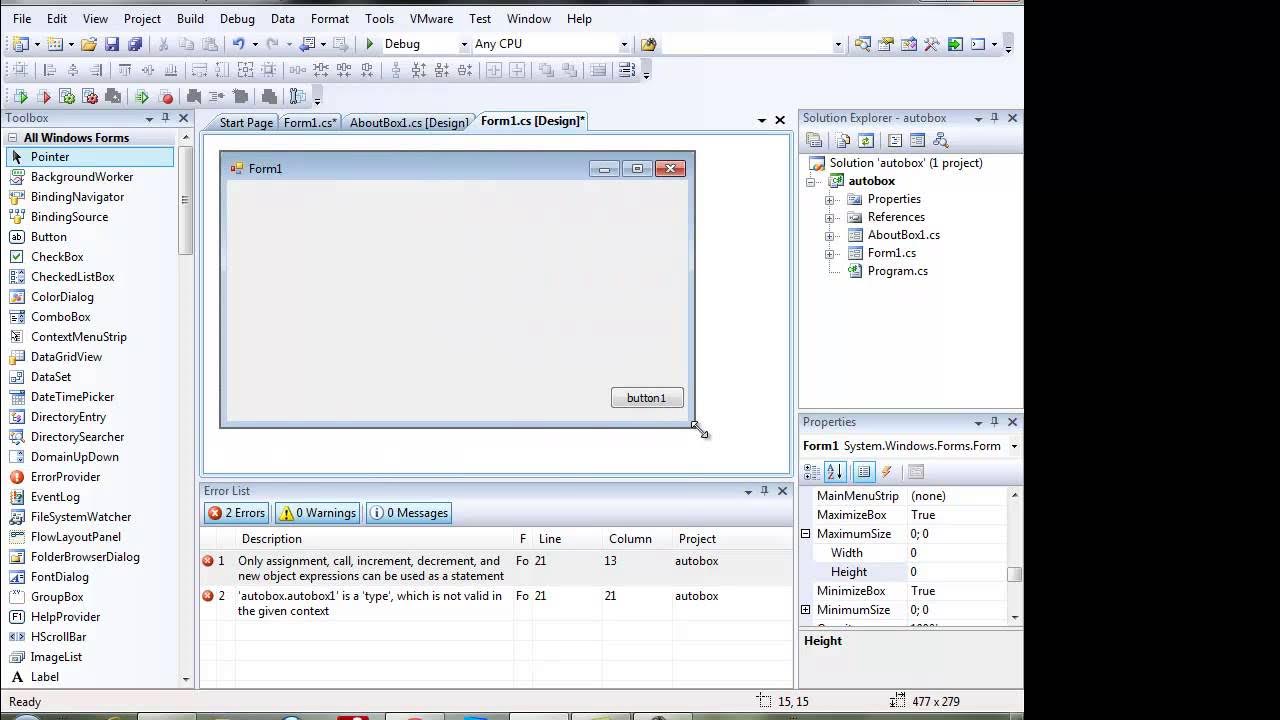Click the Align Lefts layout icon
The width and height of the screenshot is (1280, 720).
click(x=49, y=70)
